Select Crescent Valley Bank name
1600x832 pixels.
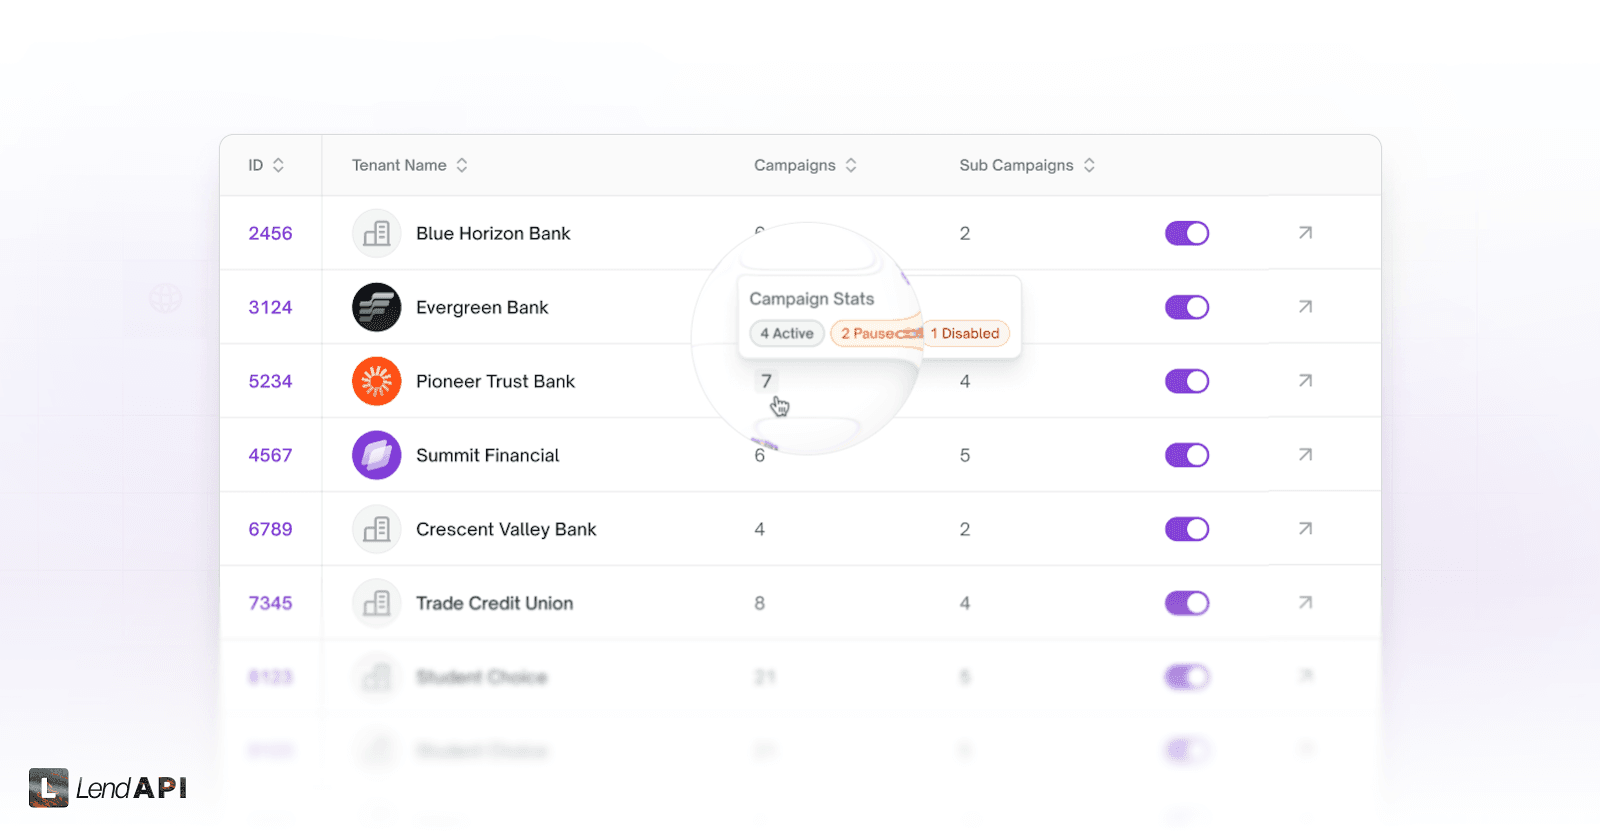coord(506,529)
